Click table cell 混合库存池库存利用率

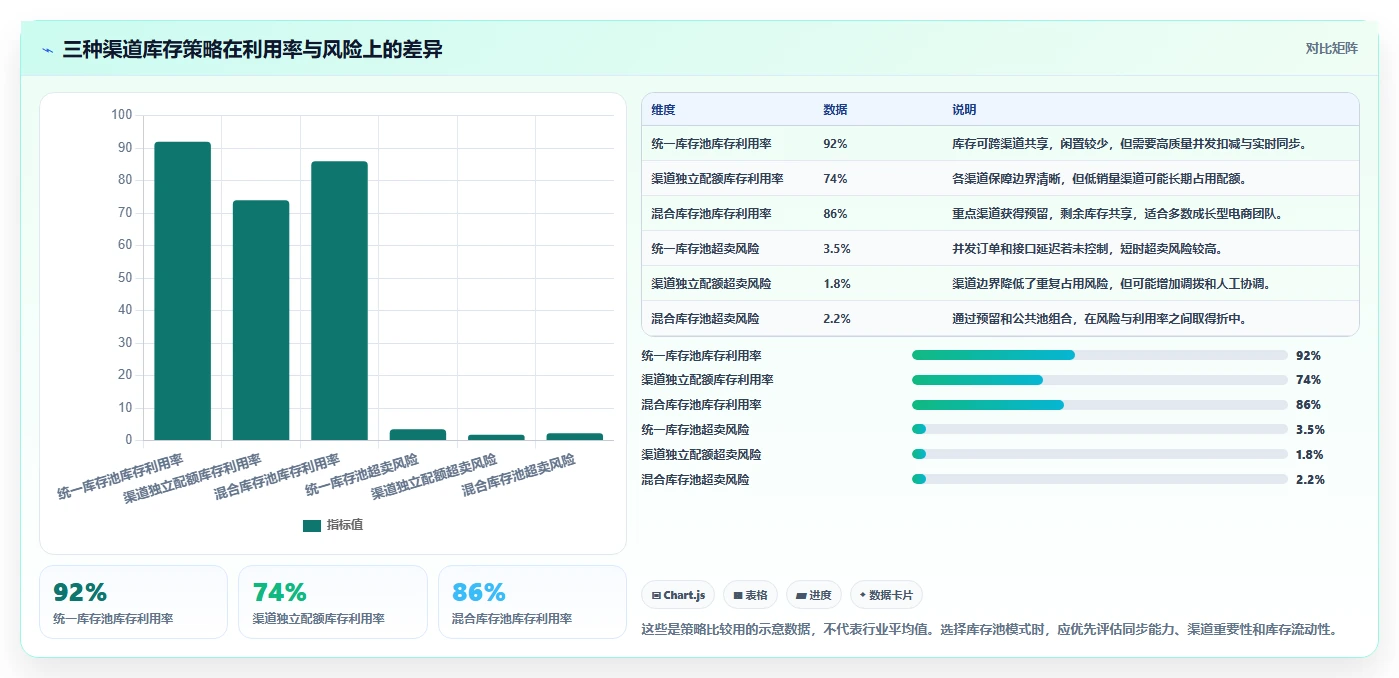tap(711, 214)
